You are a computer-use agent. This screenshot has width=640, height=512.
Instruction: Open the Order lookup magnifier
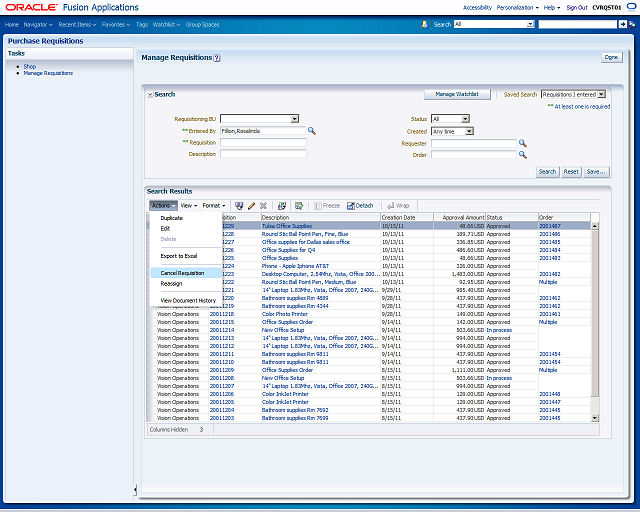click(x=522, y=155)
